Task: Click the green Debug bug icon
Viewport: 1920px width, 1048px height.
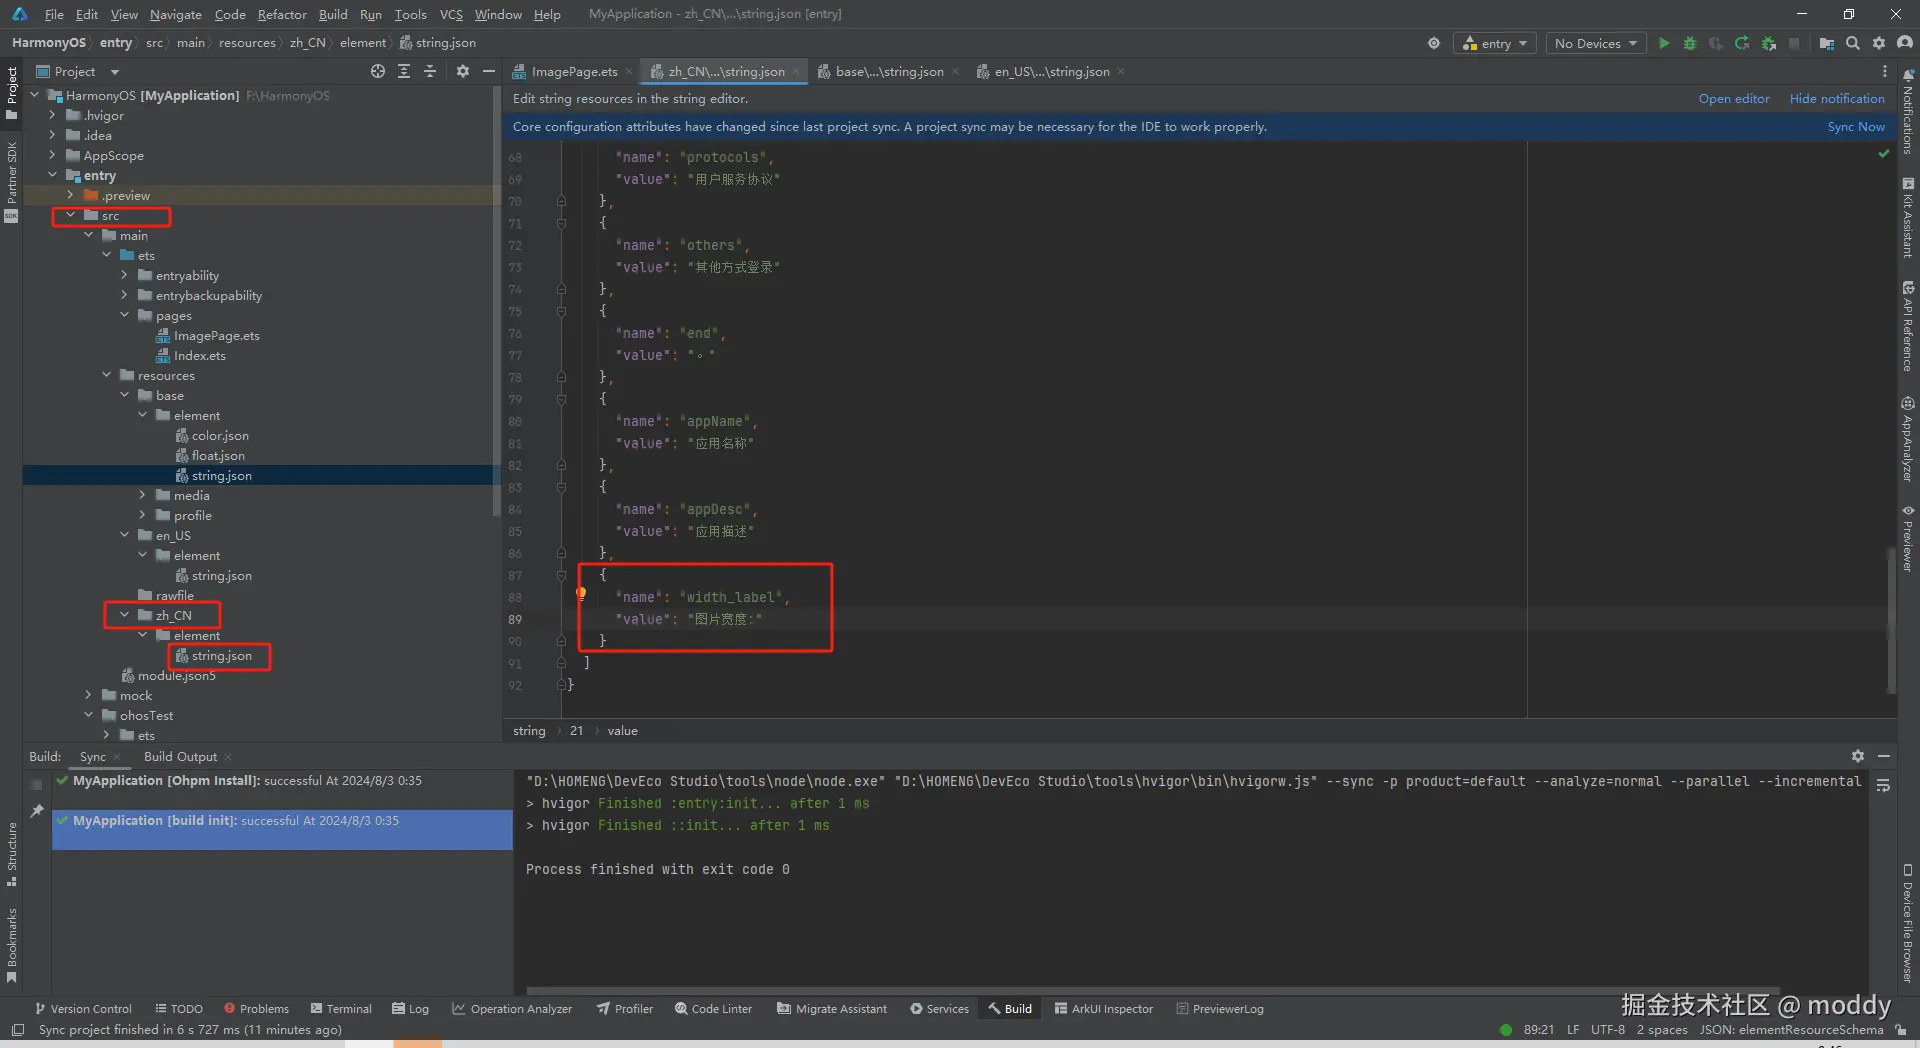Action: (1690, 43)
